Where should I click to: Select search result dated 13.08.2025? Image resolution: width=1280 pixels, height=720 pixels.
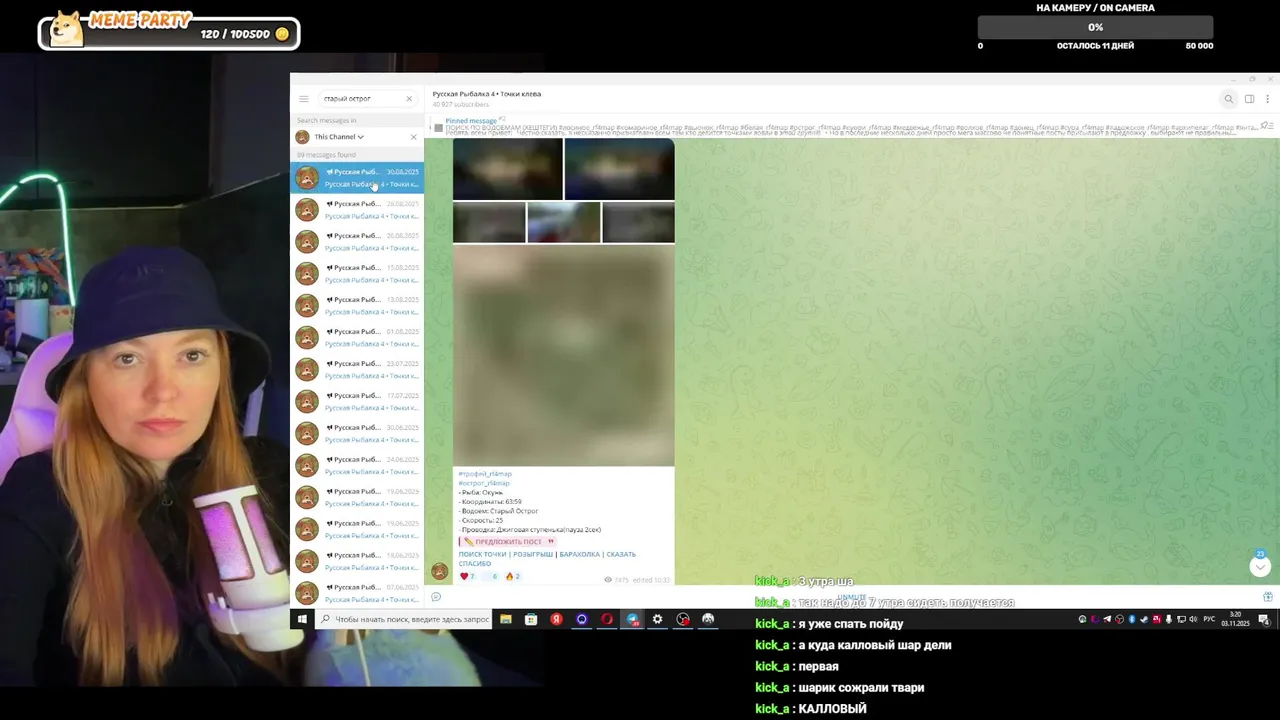pos(357,306)
